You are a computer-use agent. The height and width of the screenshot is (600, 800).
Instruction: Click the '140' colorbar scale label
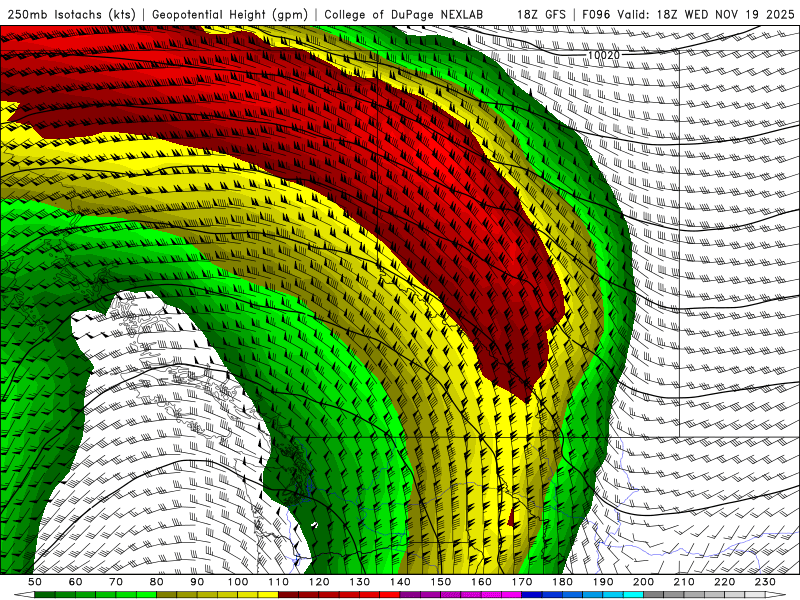pyautogui.click(x=400, y=582)
